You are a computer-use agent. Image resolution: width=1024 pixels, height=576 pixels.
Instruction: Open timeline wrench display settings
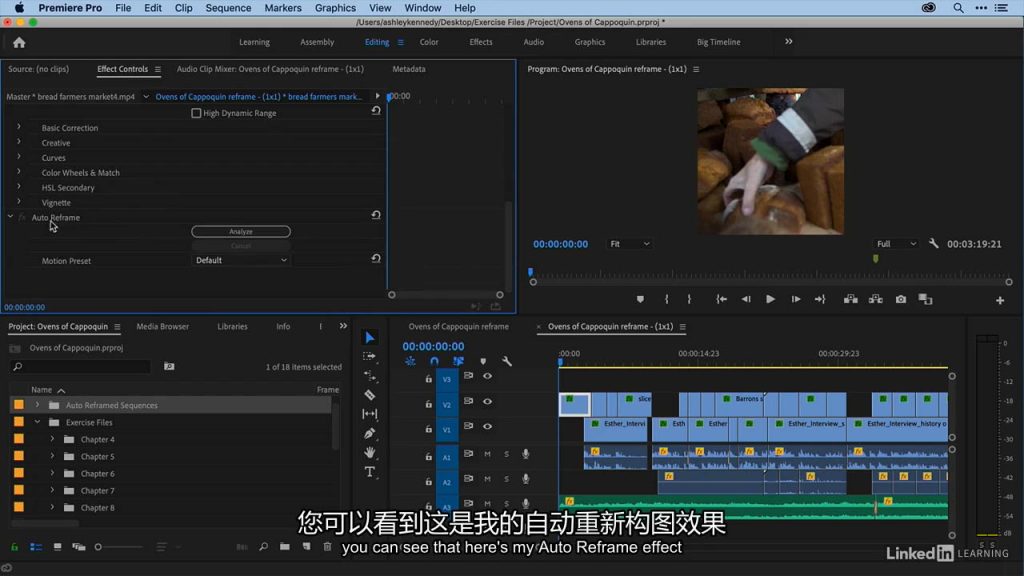[x=507, y=361]
